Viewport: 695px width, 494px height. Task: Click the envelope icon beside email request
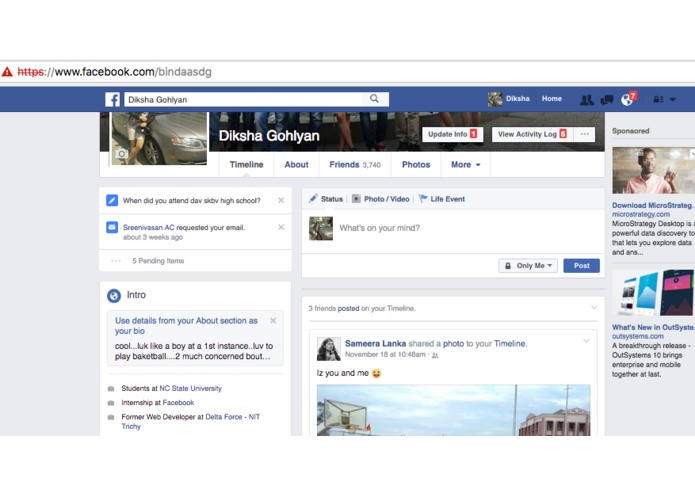112,227
